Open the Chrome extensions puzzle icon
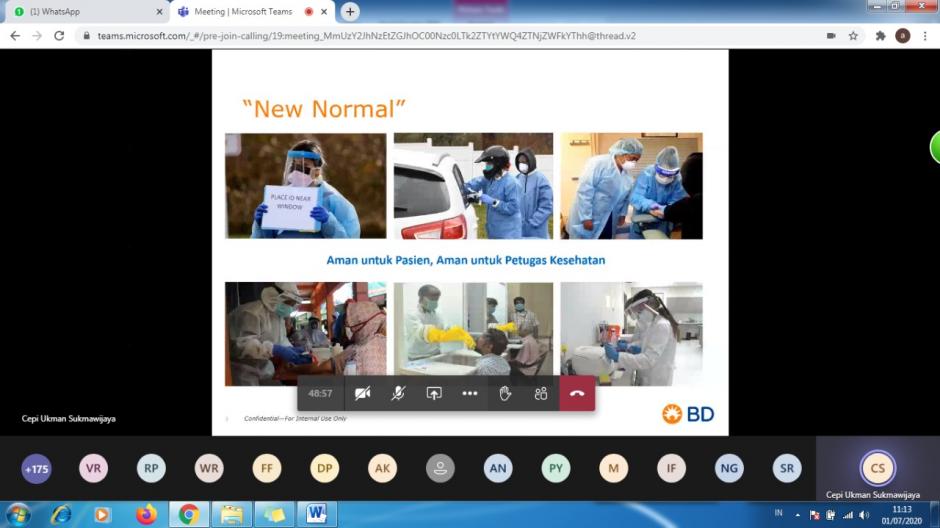The height and width of the screenshot is (528, 940). point(880,35)
